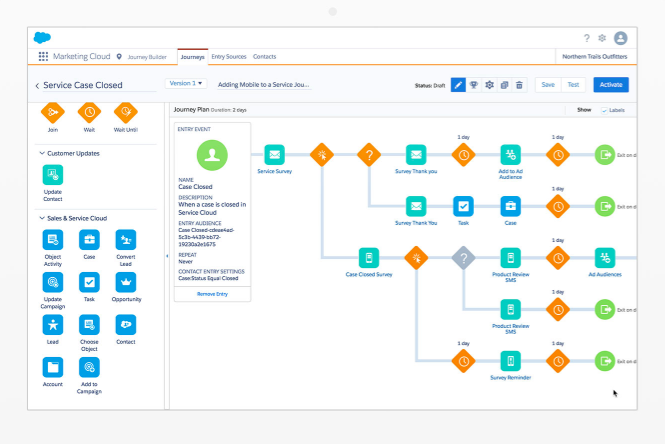This screenshot has height=444, width=665.
Task: Collapse the activity panel arrow
Action: (167, 256)
